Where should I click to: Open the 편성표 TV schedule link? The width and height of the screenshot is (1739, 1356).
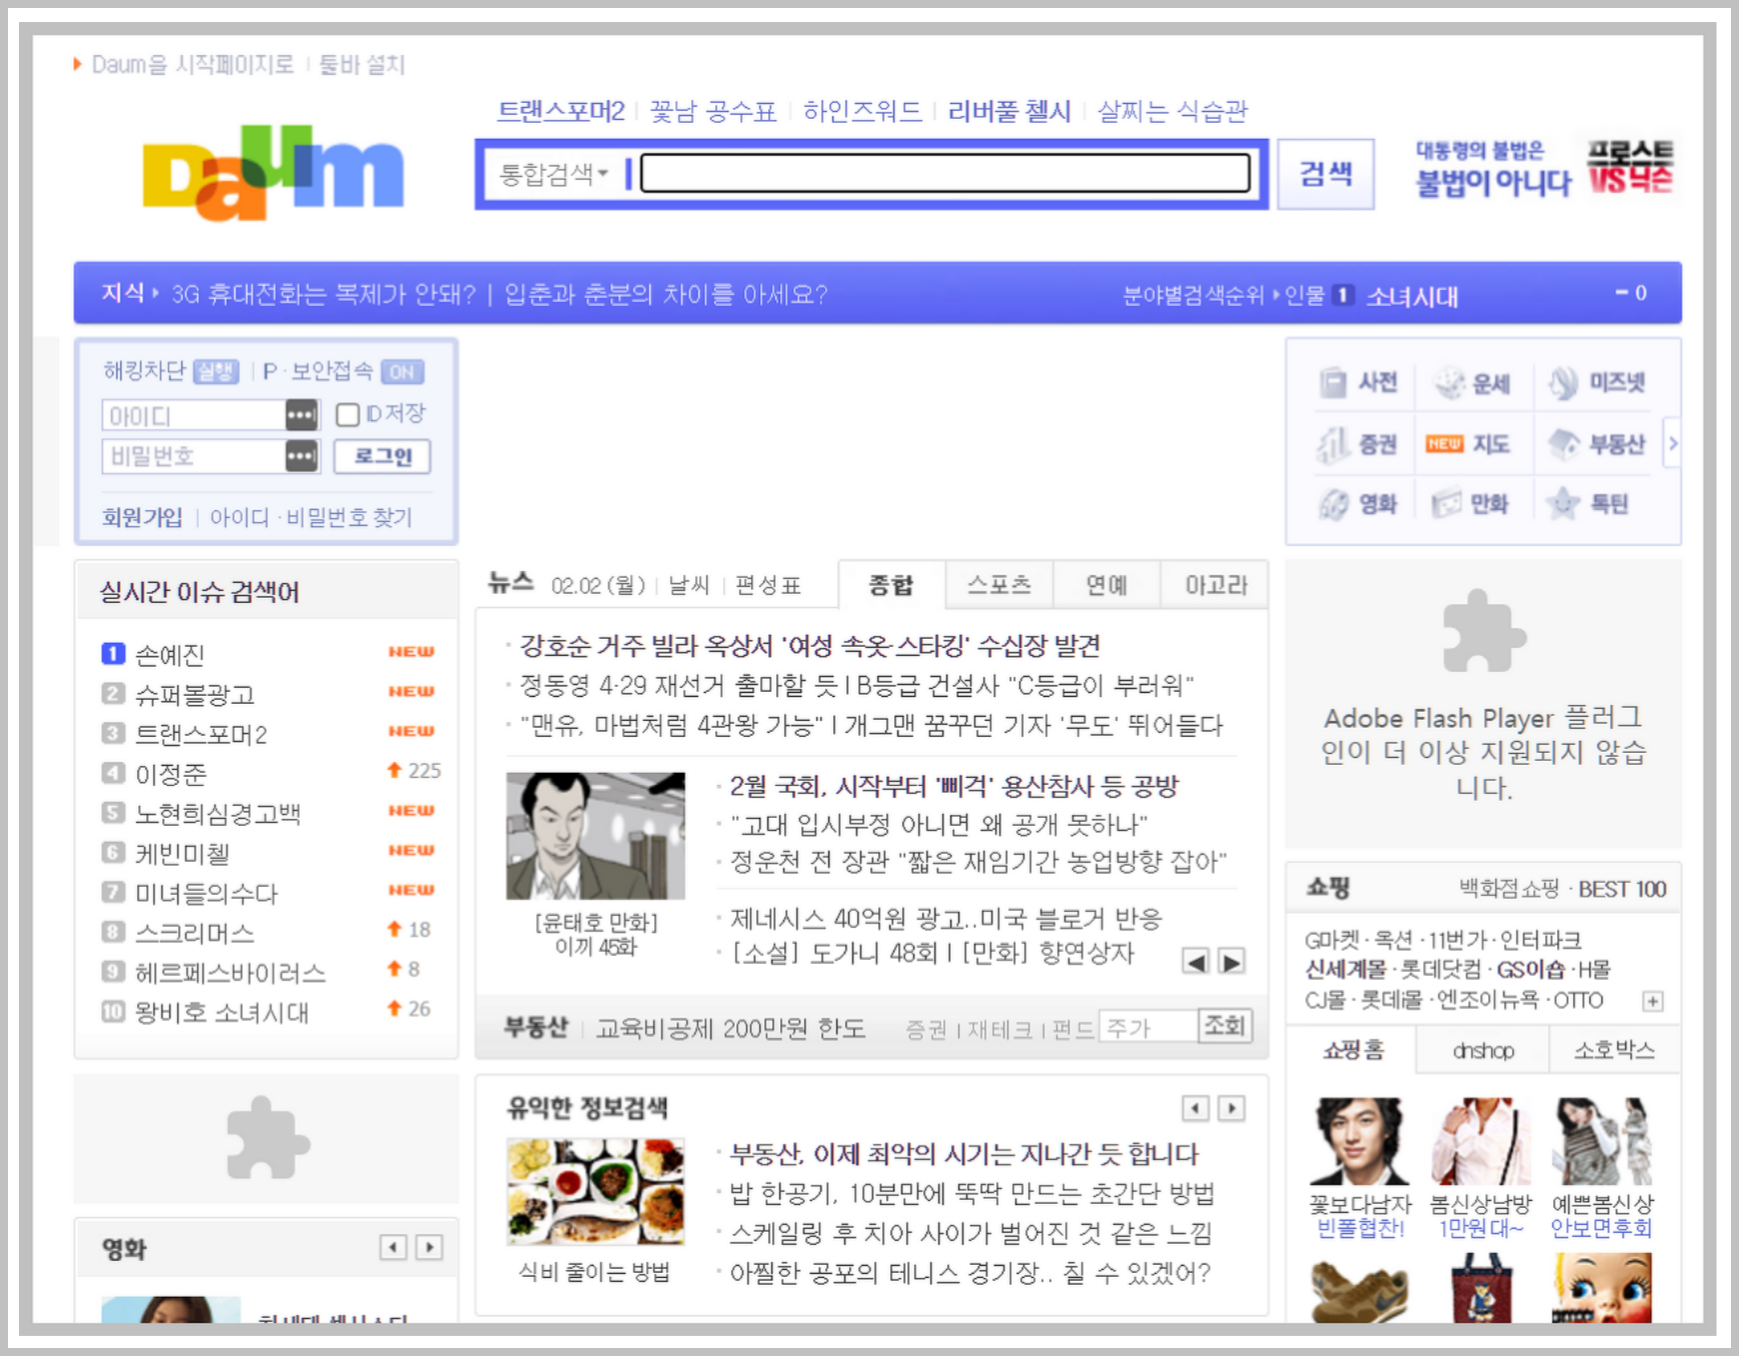click(768, 585)
